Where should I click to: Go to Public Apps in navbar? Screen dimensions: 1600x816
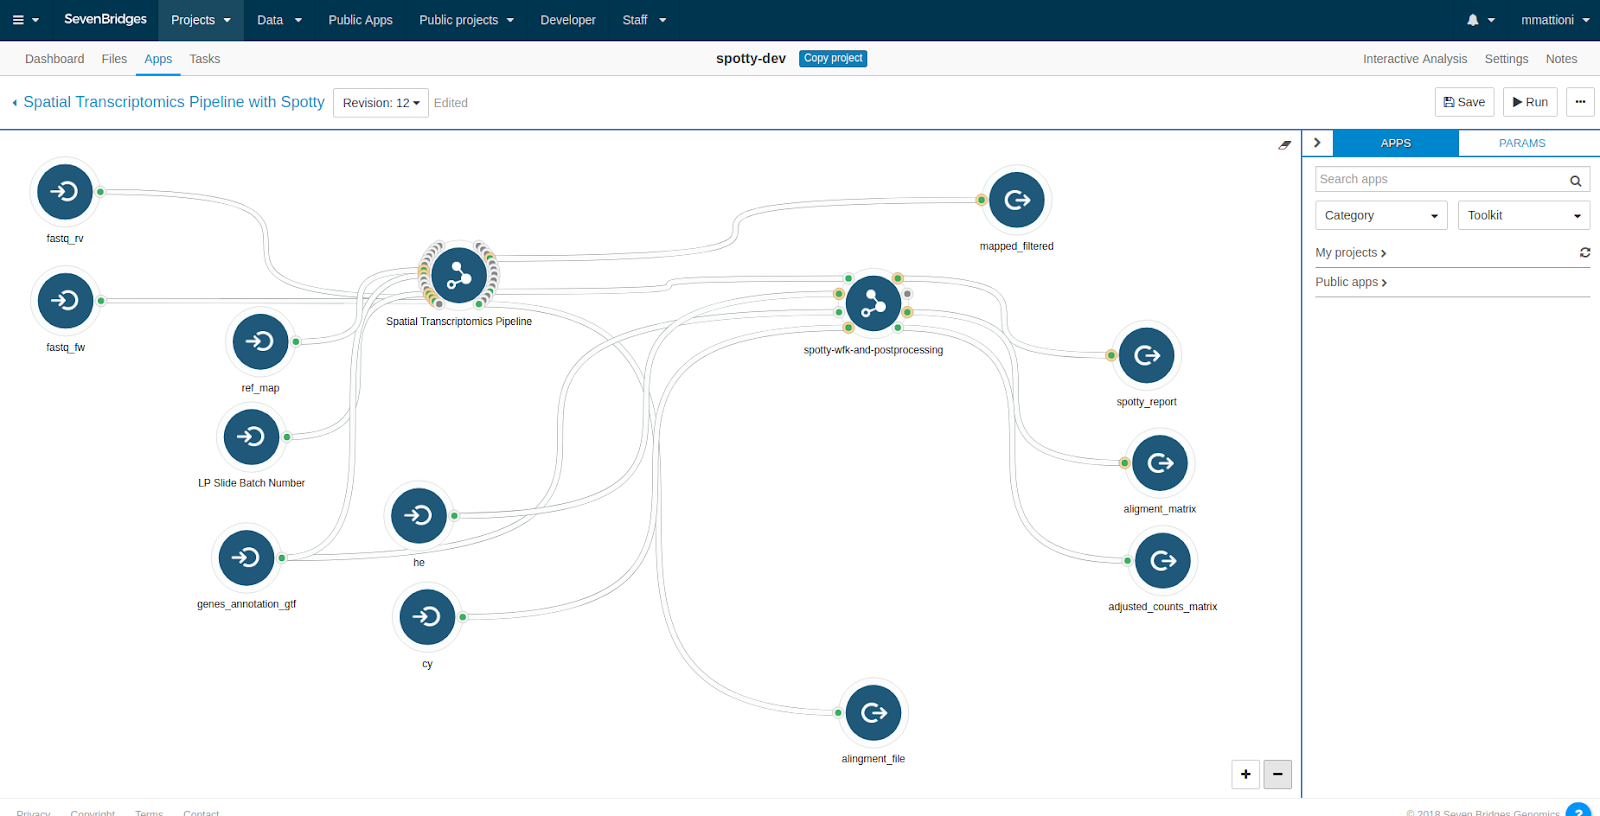pyautogui.click(x=360, y=20)
